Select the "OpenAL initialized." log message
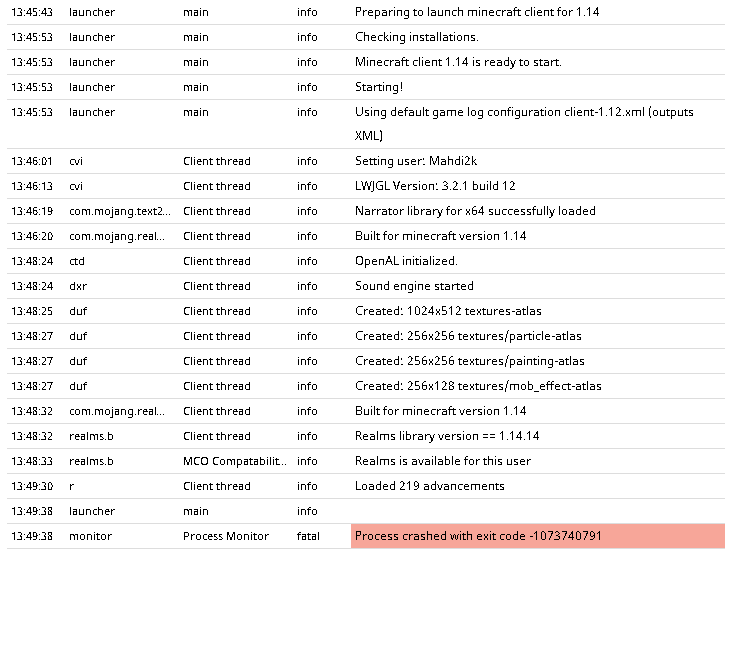This screenshot has width=735, height=661. click(x=406, y=261)
